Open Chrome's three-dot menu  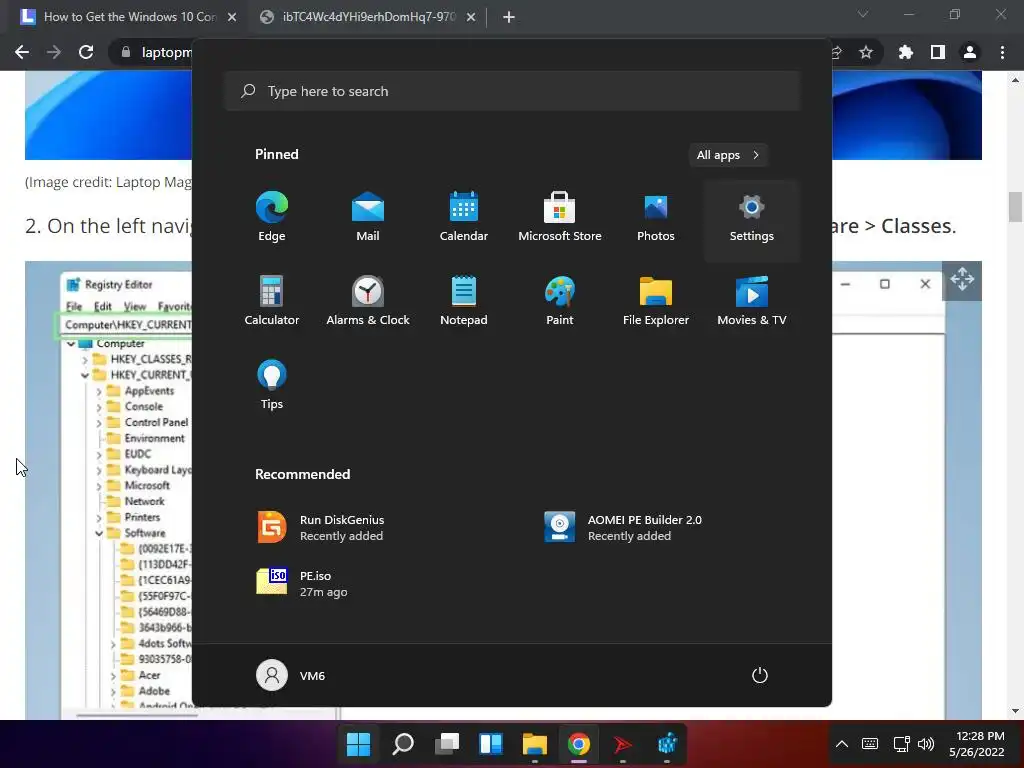[x=1002, y=52]
